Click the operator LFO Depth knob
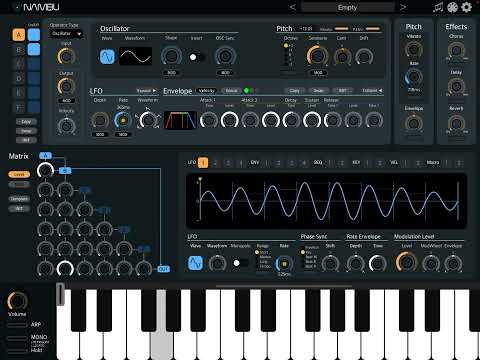This screenshot has width=480, height=360. (x=100, y=120)
